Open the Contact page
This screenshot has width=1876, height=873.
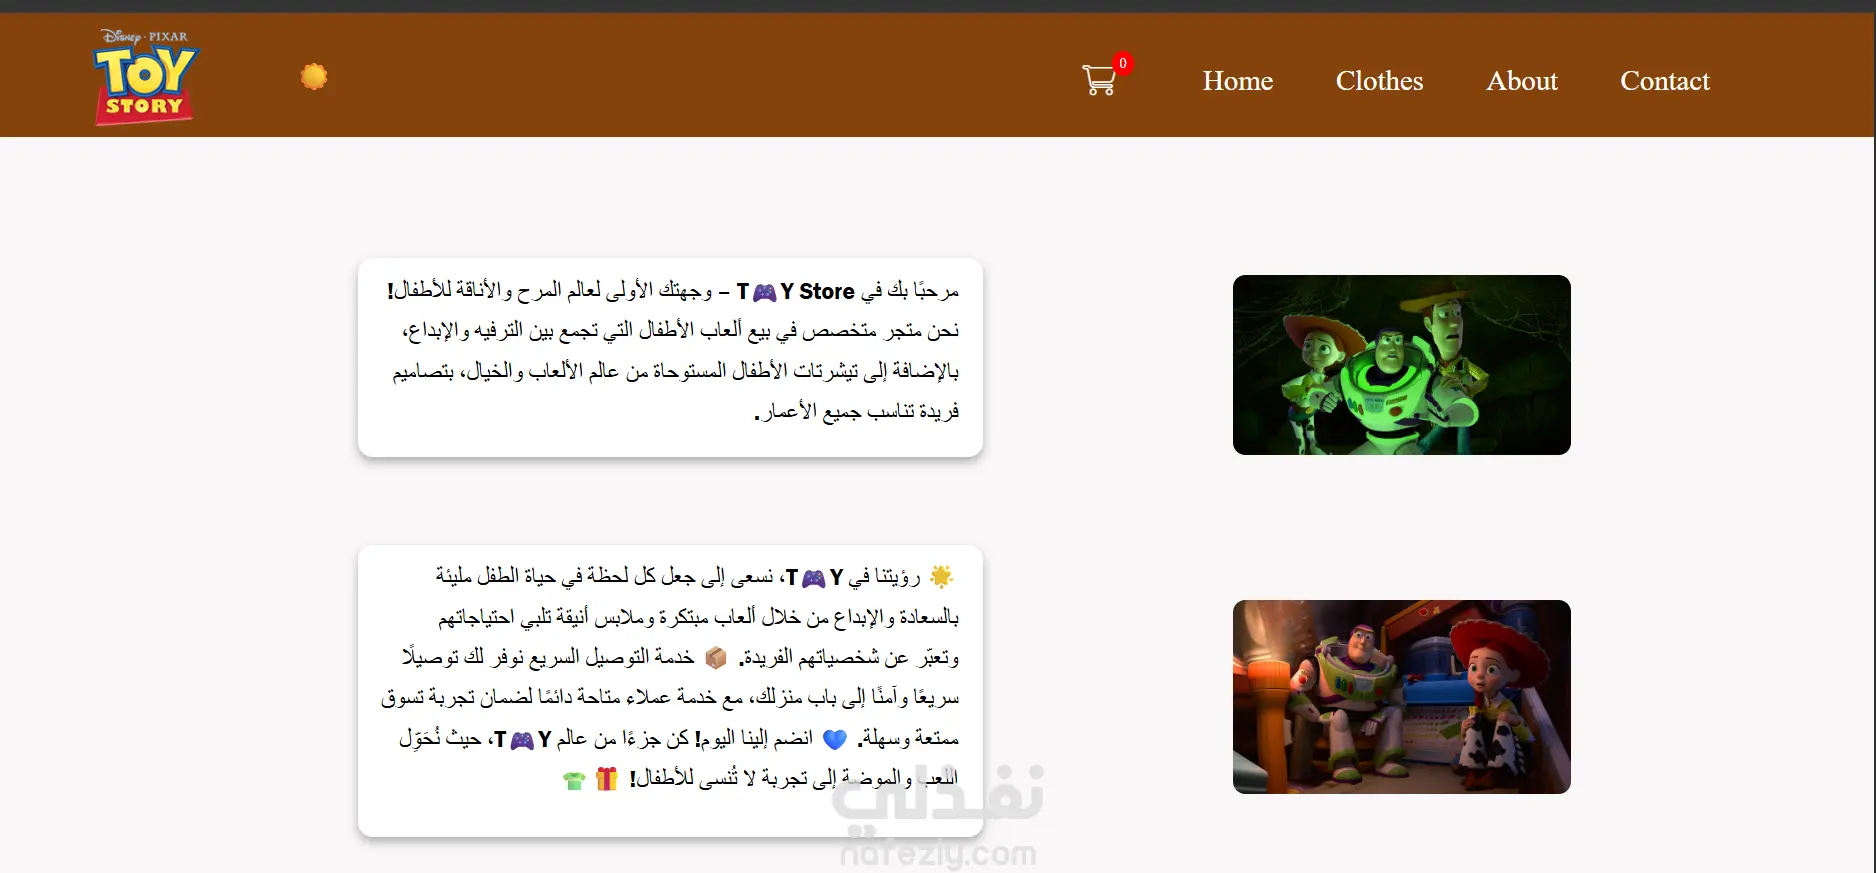[1665, 81]
